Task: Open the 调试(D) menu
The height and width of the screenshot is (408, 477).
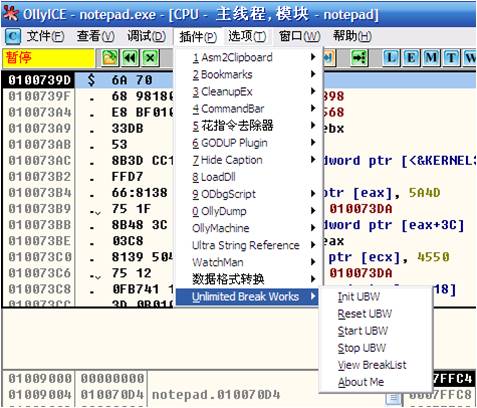Action: (x=146, y=36)
